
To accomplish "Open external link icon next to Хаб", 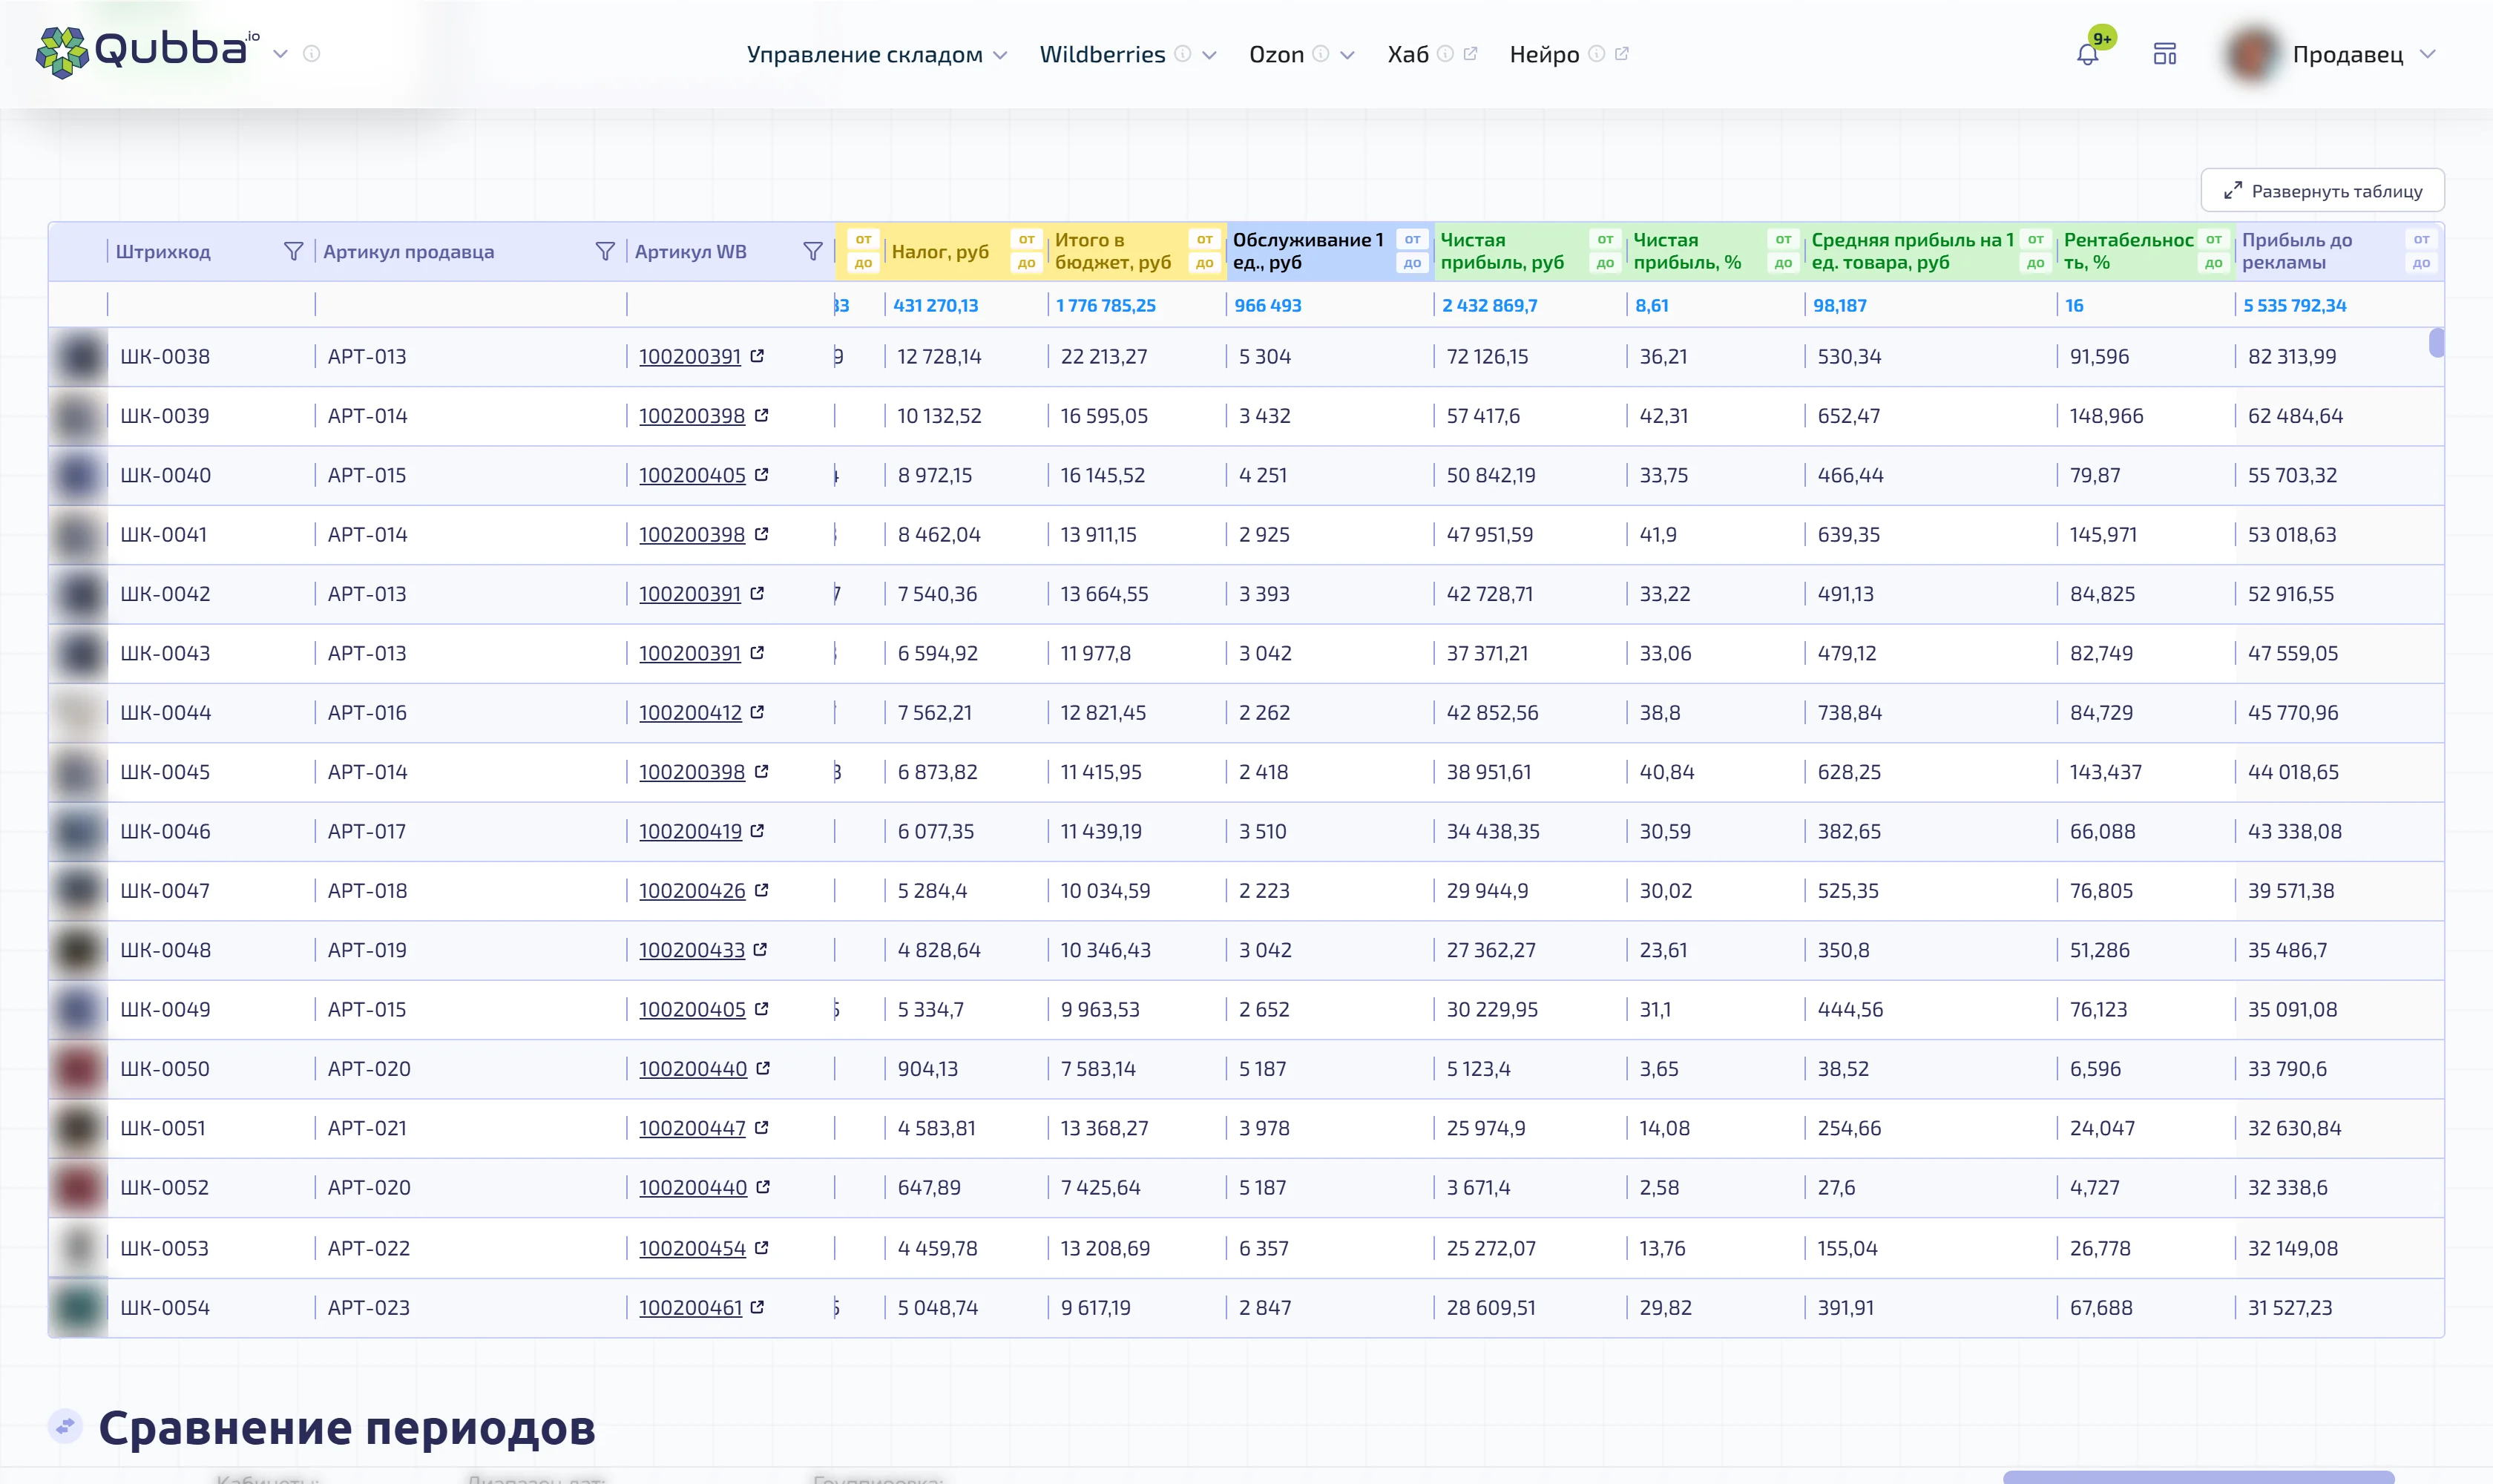I will click(x=1471, y=53).
